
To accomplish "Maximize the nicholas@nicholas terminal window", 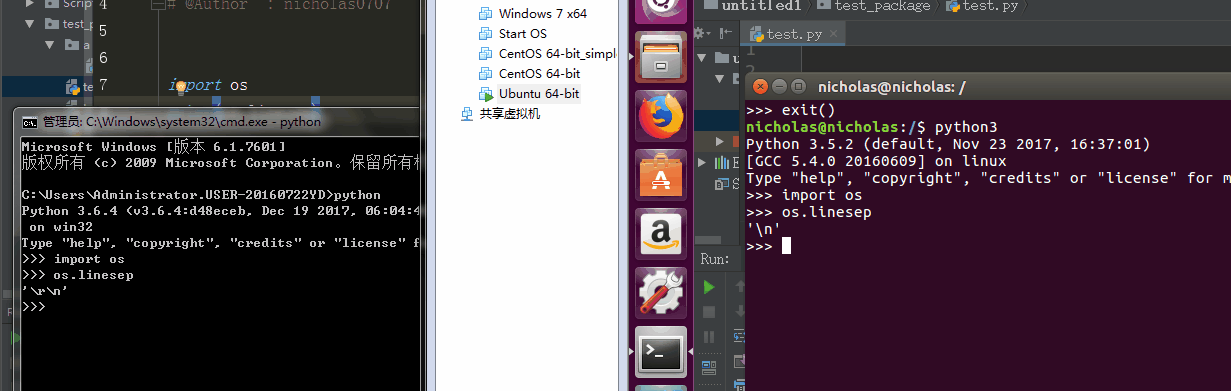I will pyautogui.click(x=798, y=87).
